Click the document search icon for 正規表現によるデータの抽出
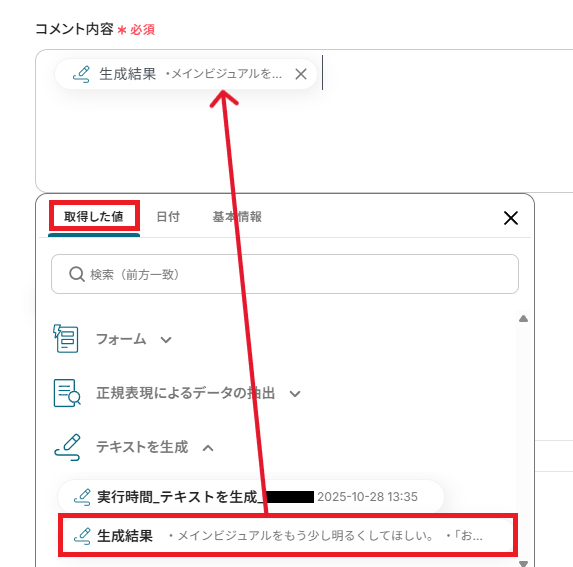 click(x=67, y=393)
